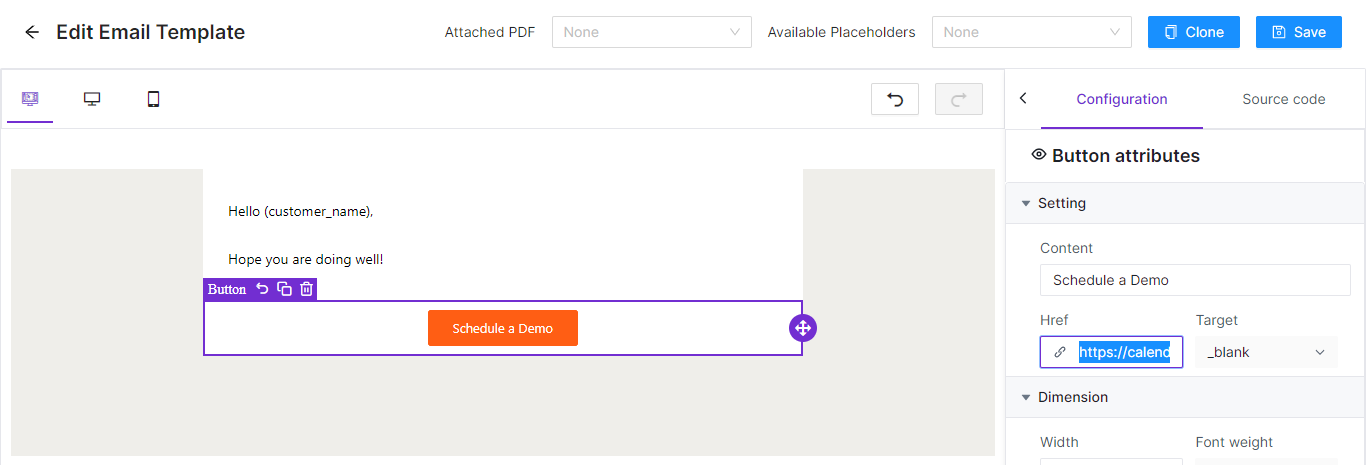
Task: Open the Target _blank dropdown
Action: pyautogui.click(x=1266, y=352)
